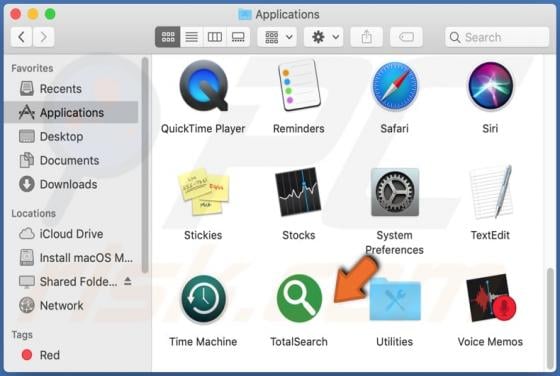Open iCloud Drive in the sidebar

click(x=71, y=234)
